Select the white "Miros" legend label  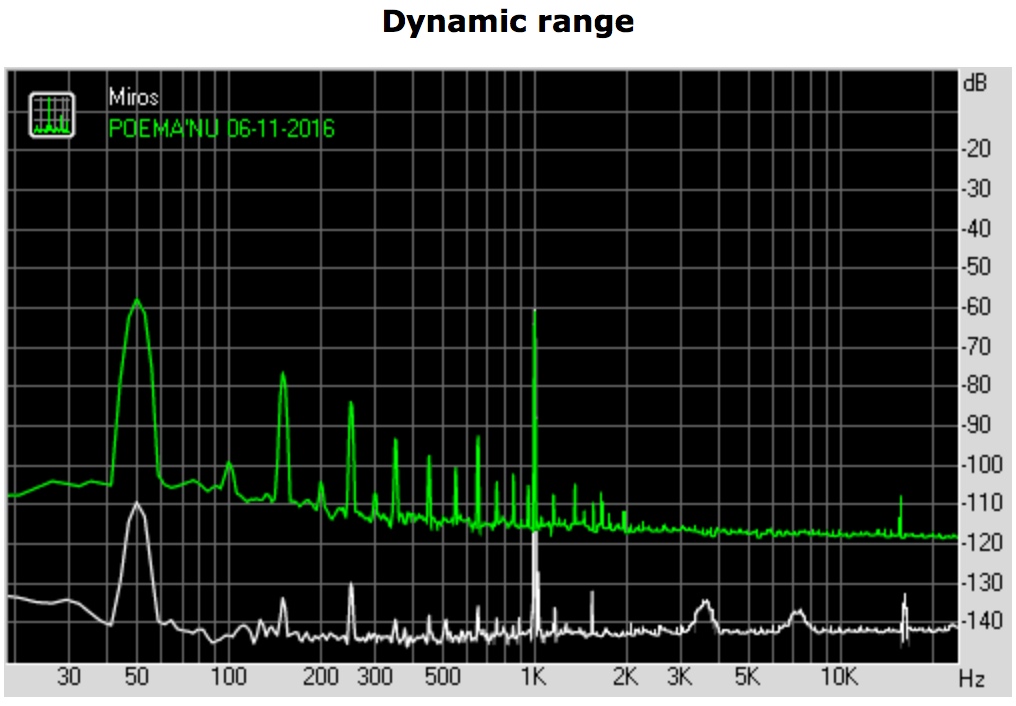133,98
